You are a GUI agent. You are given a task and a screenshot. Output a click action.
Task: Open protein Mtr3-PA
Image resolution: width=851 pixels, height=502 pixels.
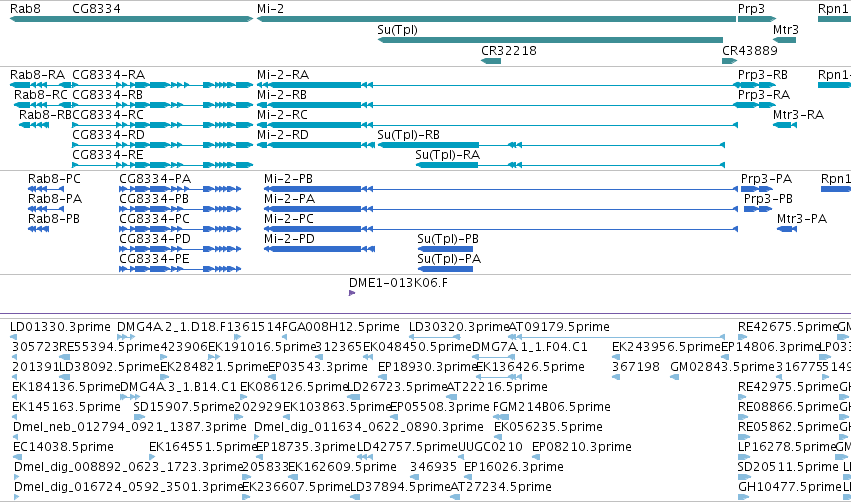pyautogui.click(x=787, y=229)
